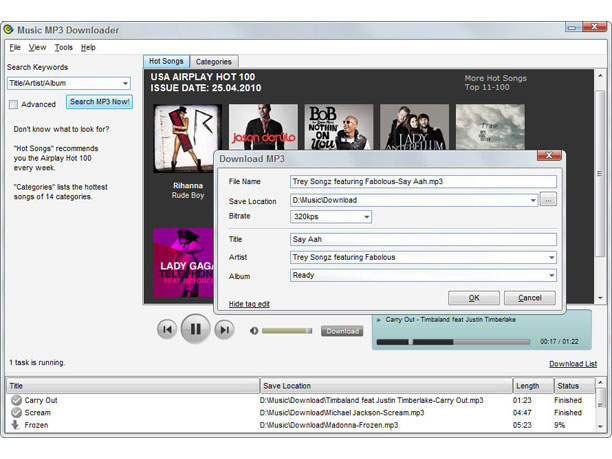This screenshot has width=612, height=459.
Task: Open the Help menu
Action: click(88, 48)
